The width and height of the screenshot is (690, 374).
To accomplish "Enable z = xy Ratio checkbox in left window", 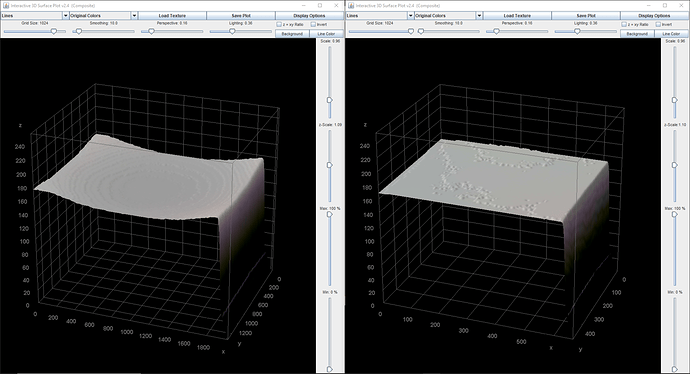I will (279, 25).
